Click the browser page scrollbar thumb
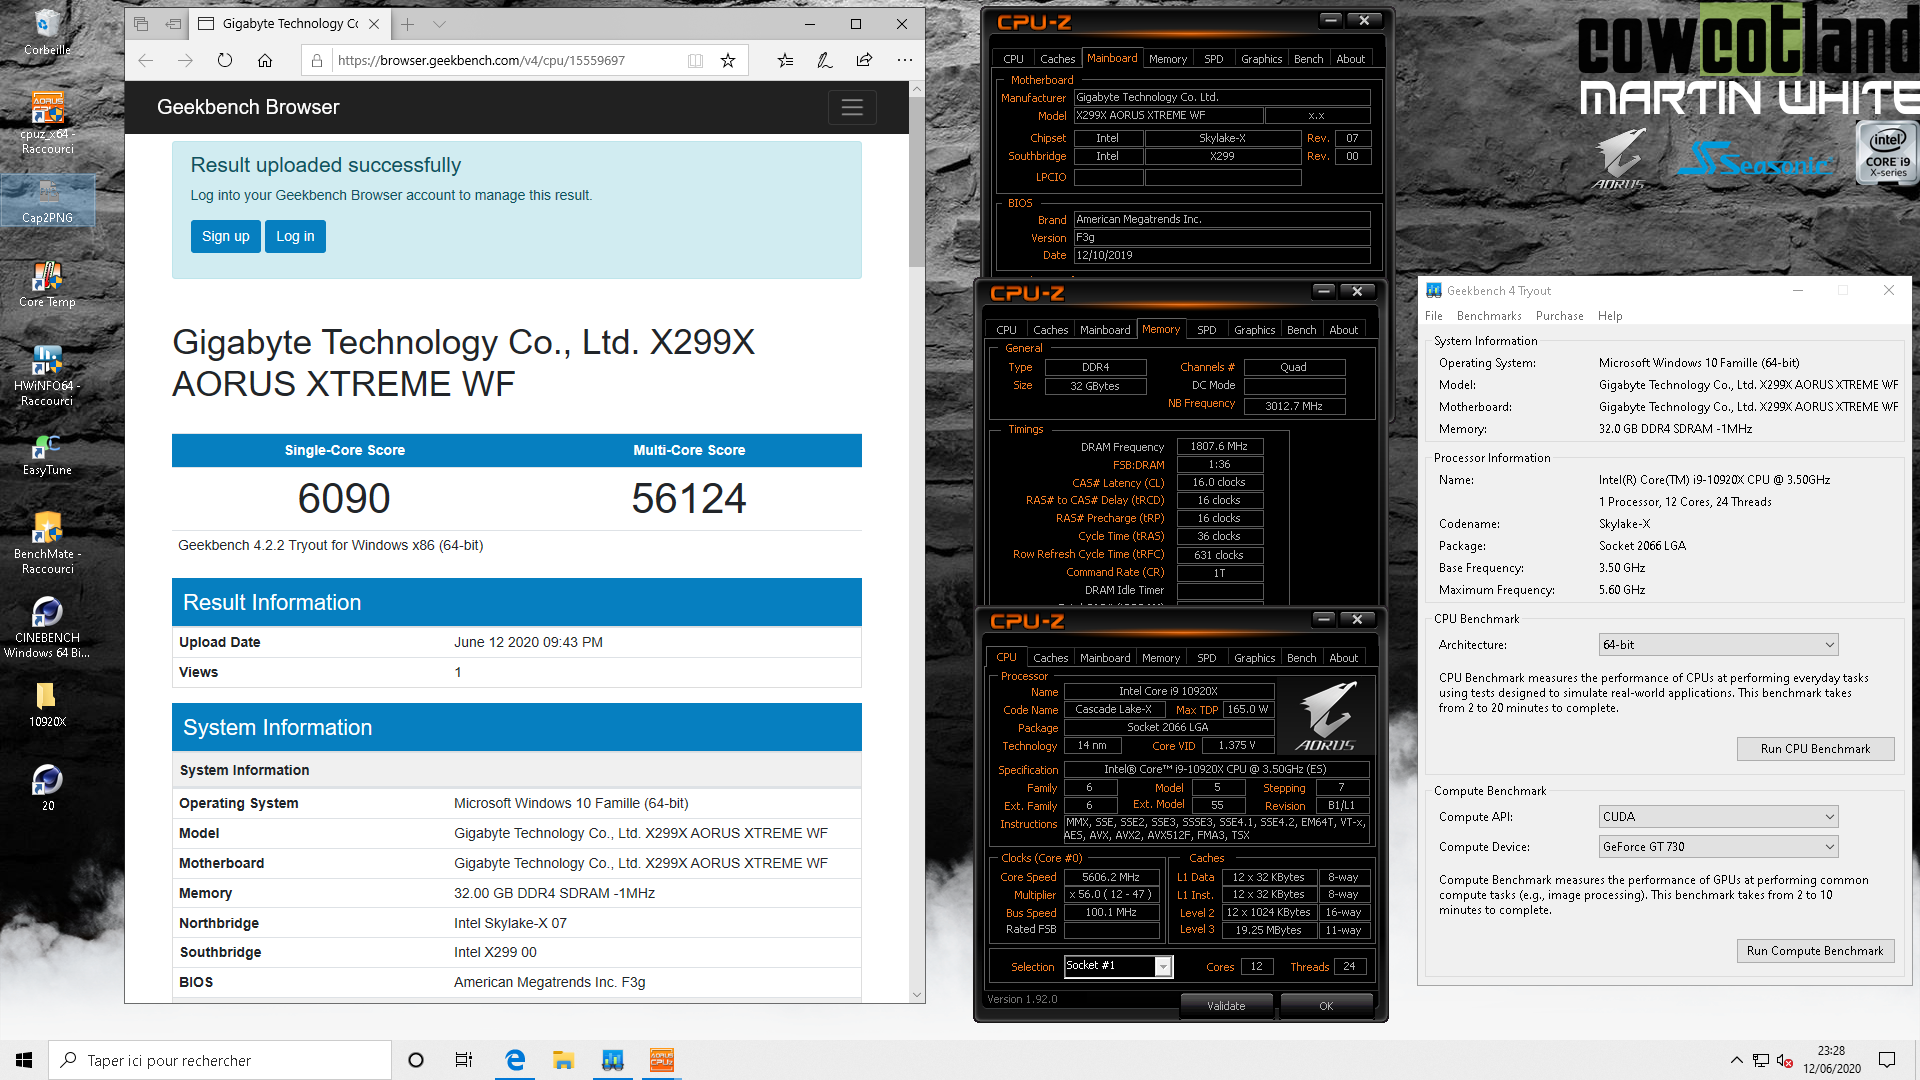Screen dimensions: 1920x1080 pos(916,182)
